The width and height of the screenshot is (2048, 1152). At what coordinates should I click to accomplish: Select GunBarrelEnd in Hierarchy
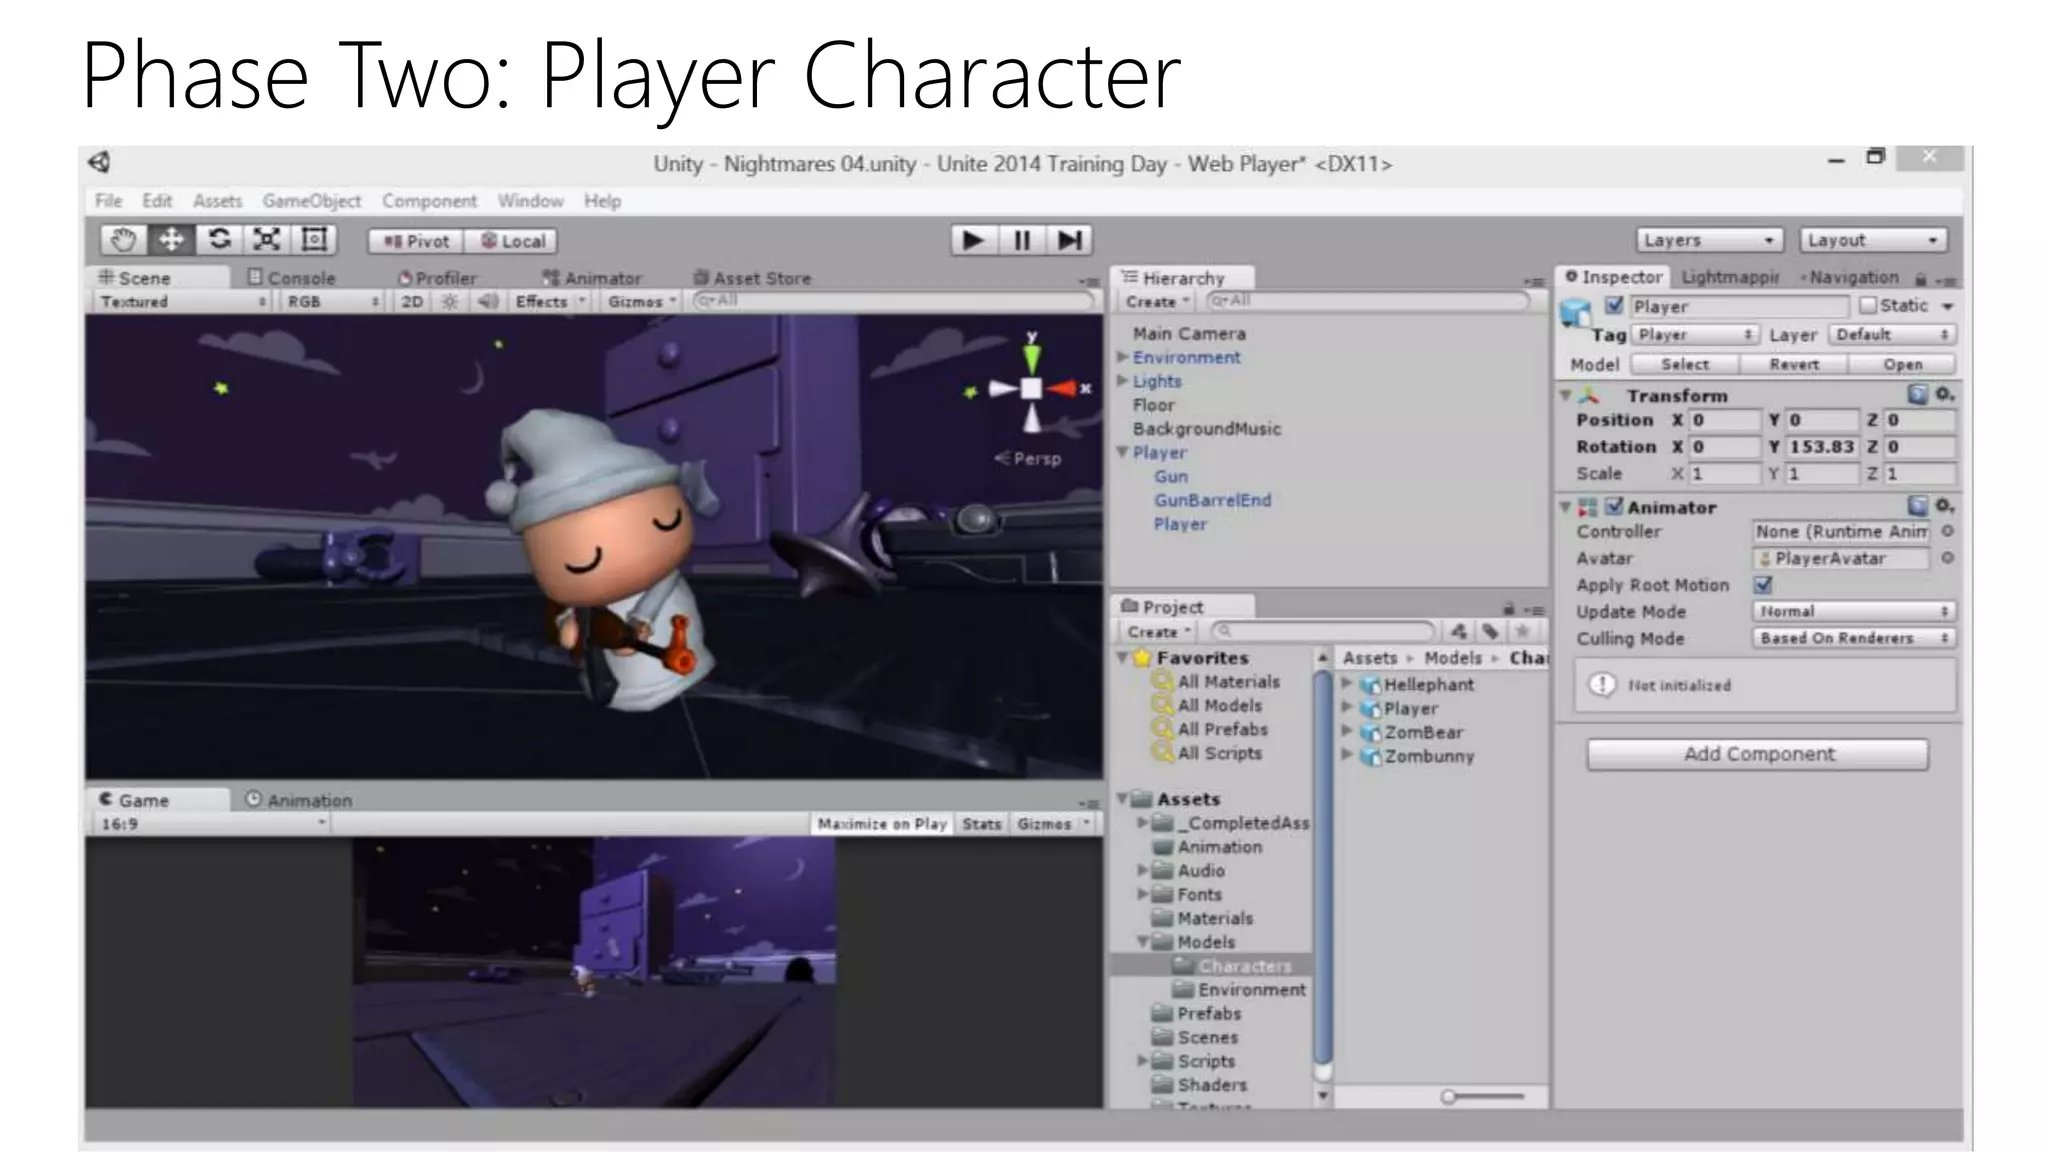1212,500
